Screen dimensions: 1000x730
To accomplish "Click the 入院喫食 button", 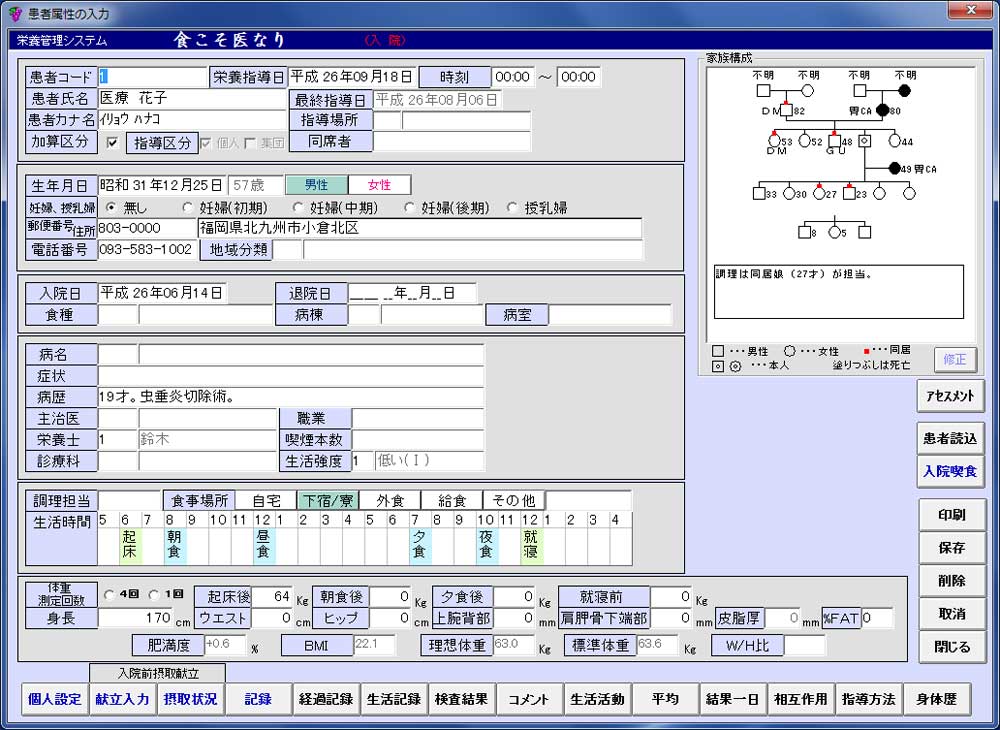I will [x=950, y=472].
